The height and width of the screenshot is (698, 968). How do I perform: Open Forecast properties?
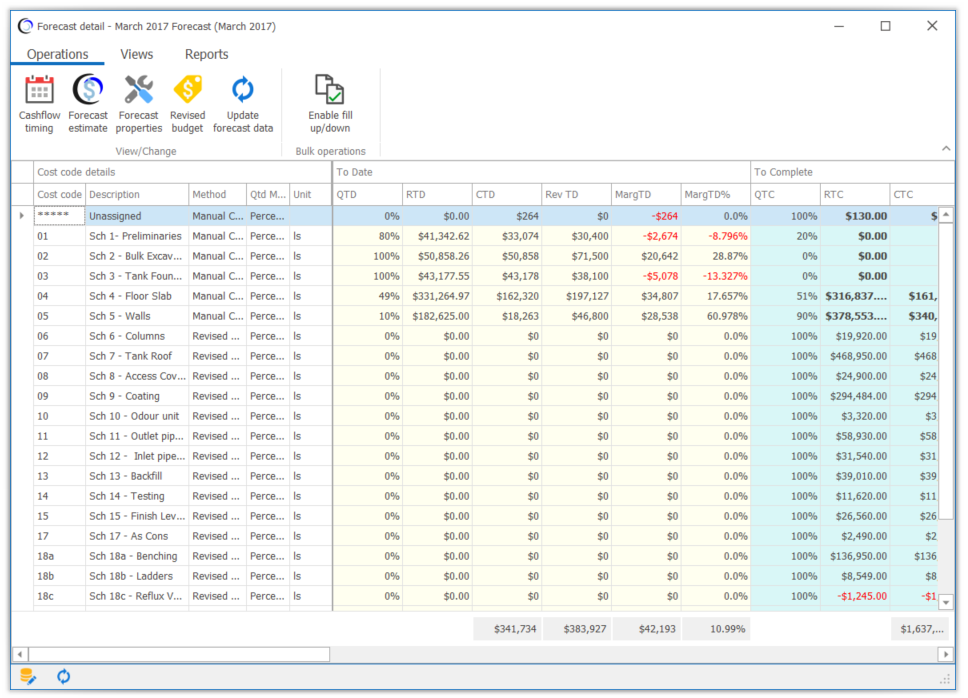tap(138, 104)
